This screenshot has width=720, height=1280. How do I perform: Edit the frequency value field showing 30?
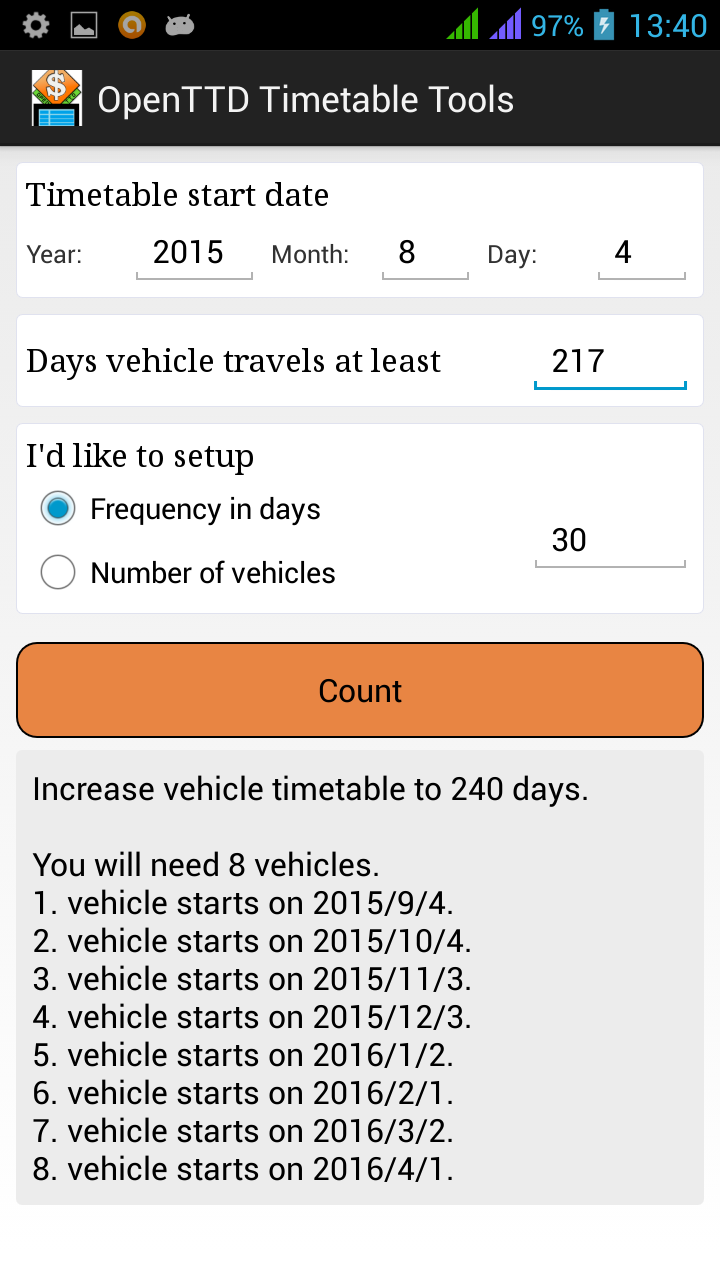tap(610, 542)
